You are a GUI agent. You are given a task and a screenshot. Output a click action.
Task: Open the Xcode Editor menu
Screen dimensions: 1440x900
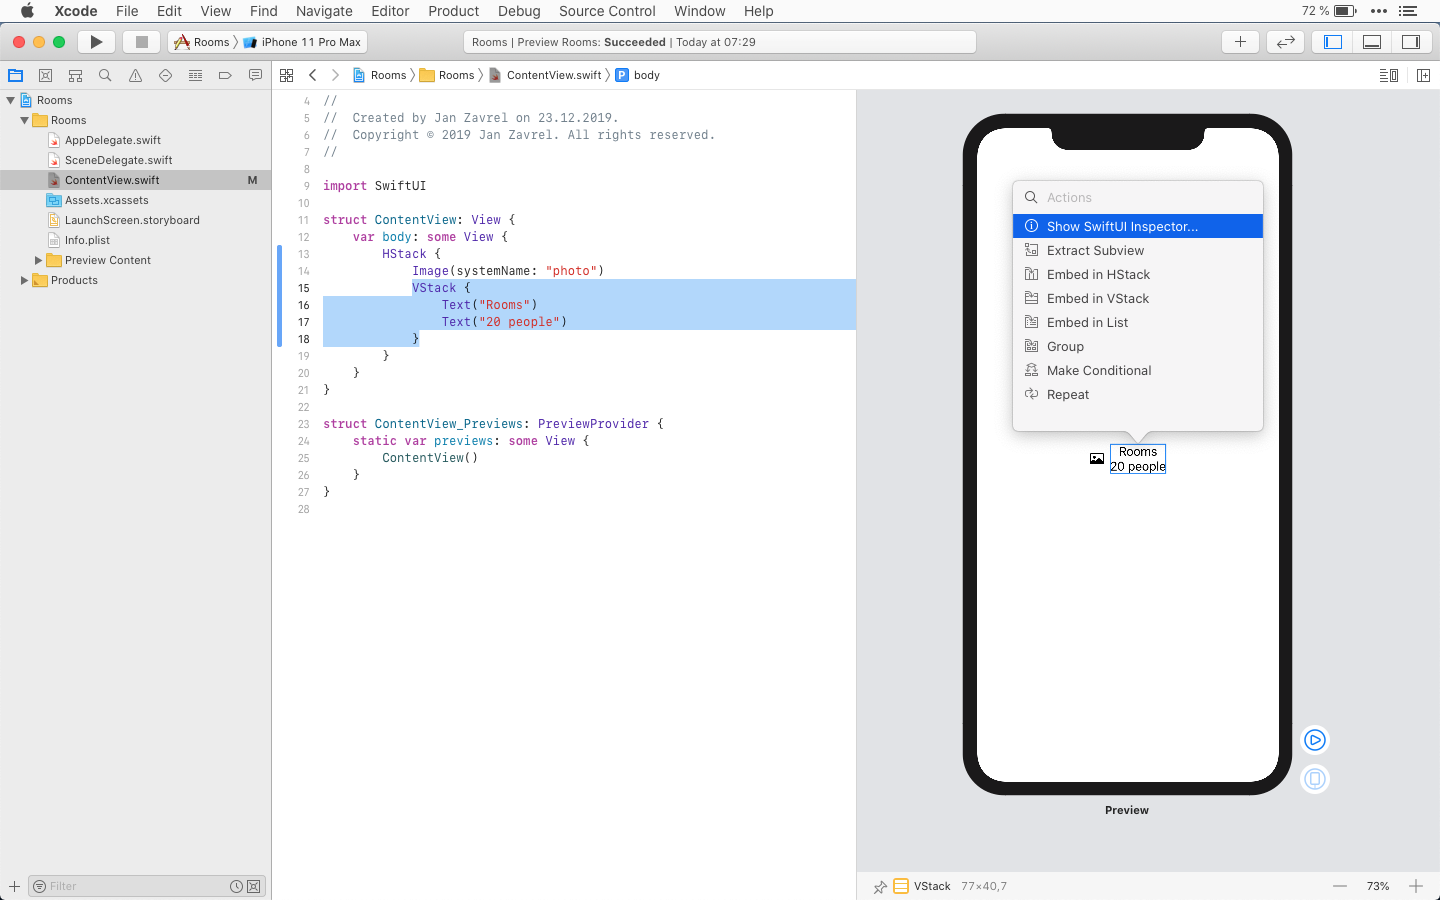(x=390, y=11)
